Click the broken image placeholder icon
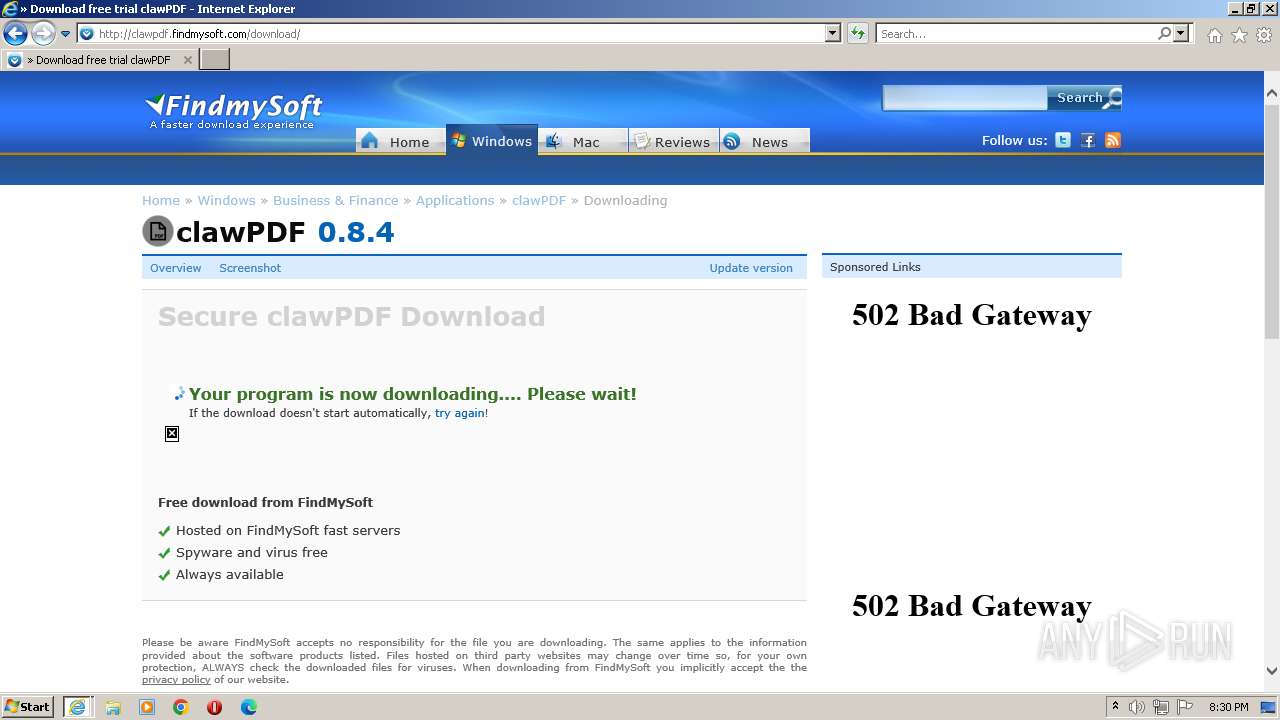The height and width of the screenshot is (720, 1280). [172, 433]
